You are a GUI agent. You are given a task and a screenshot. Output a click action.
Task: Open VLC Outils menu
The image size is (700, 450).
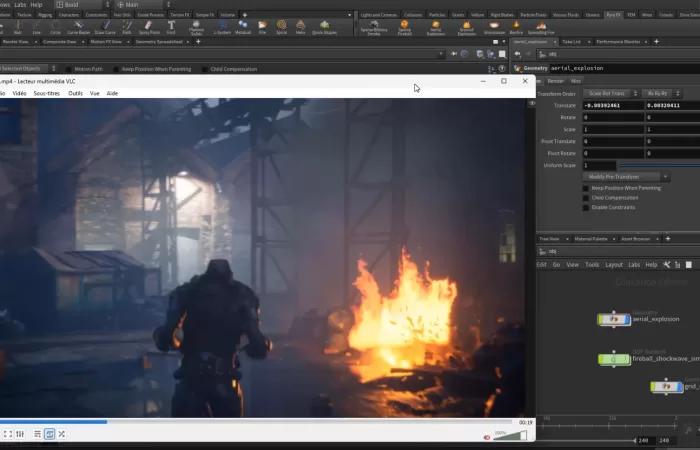75,93
